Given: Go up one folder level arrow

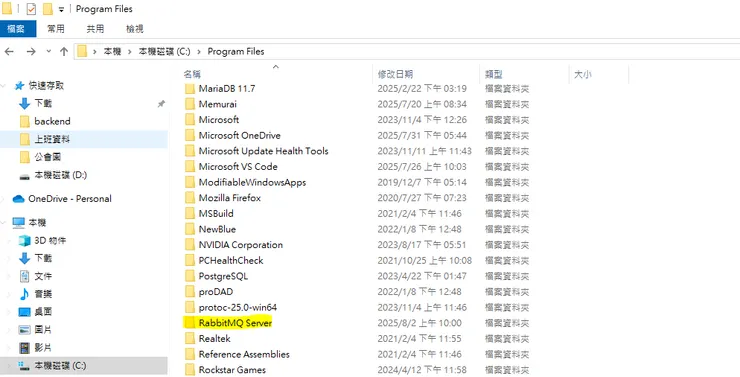Looking at the screenshot, I should click(x=64, y=51).
